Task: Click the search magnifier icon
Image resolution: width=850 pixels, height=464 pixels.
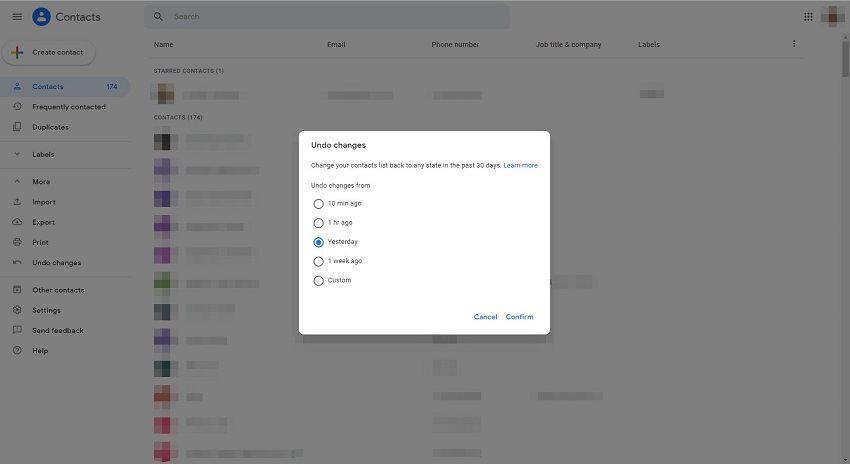Action: click(x=160, y=17)
